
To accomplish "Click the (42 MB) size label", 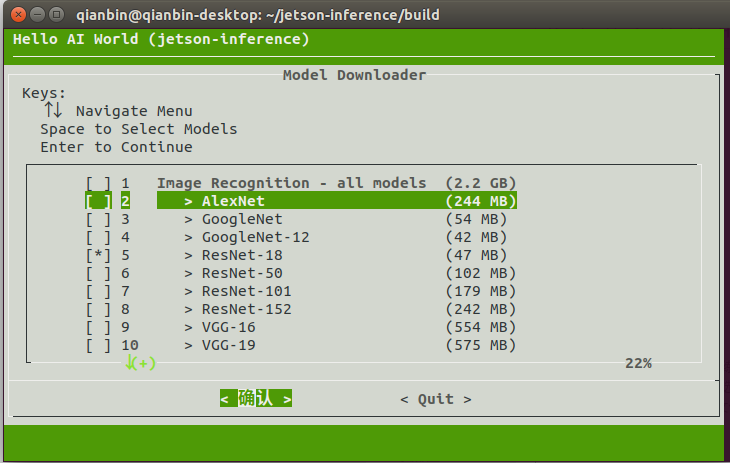I will coord(476,238).
